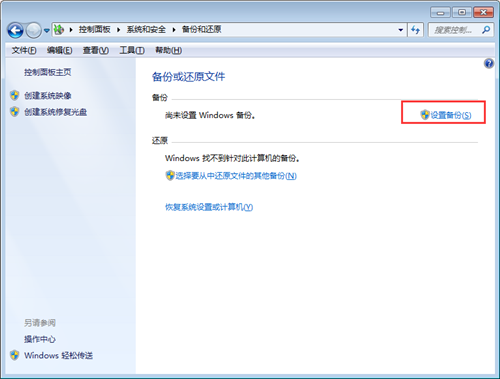
Task: Open the 文件(F) menu
Action: coord(24,50)
